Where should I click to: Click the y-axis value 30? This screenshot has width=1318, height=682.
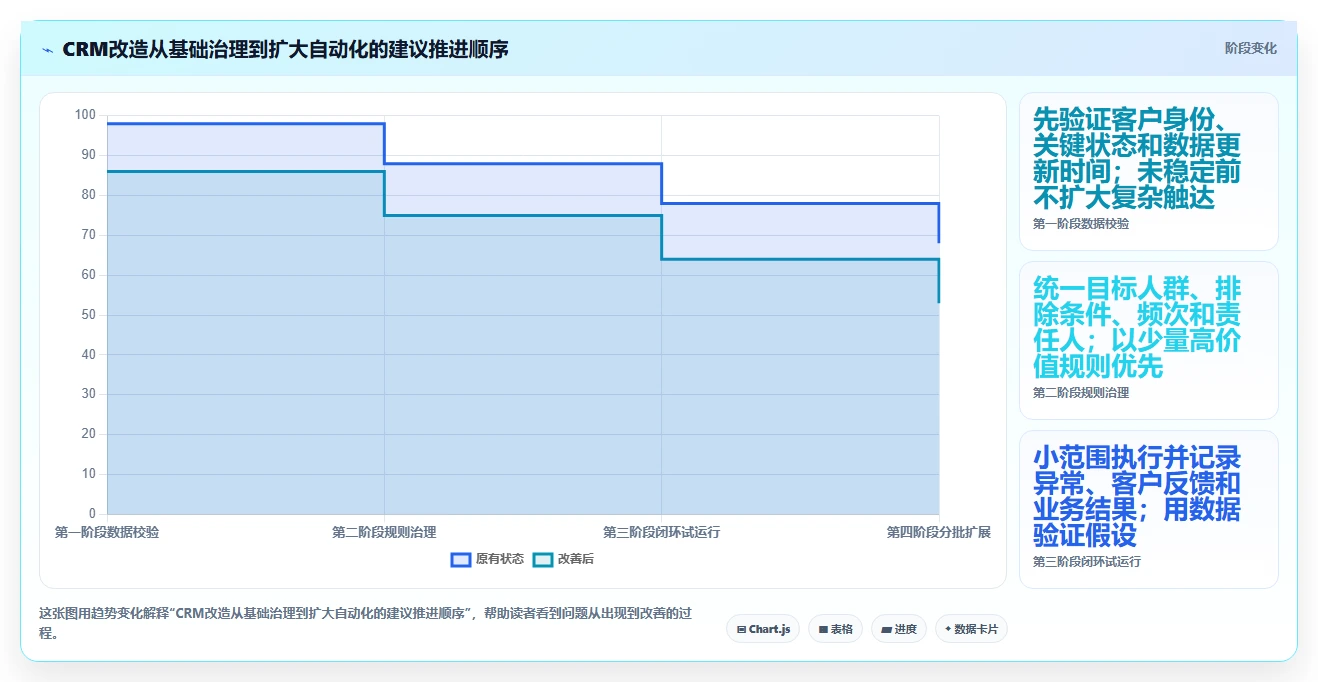pos(89,394)
